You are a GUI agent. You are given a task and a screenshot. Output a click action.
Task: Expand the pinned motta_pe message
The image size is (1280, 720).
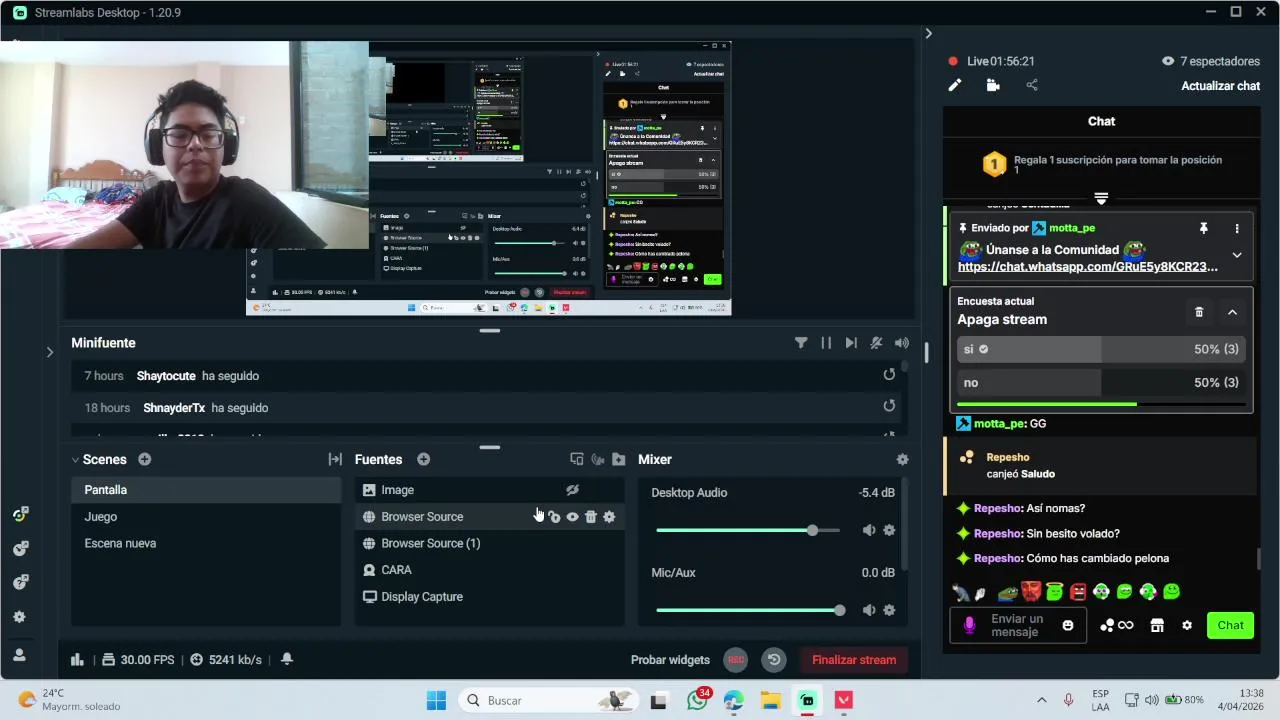[1237, 255]
